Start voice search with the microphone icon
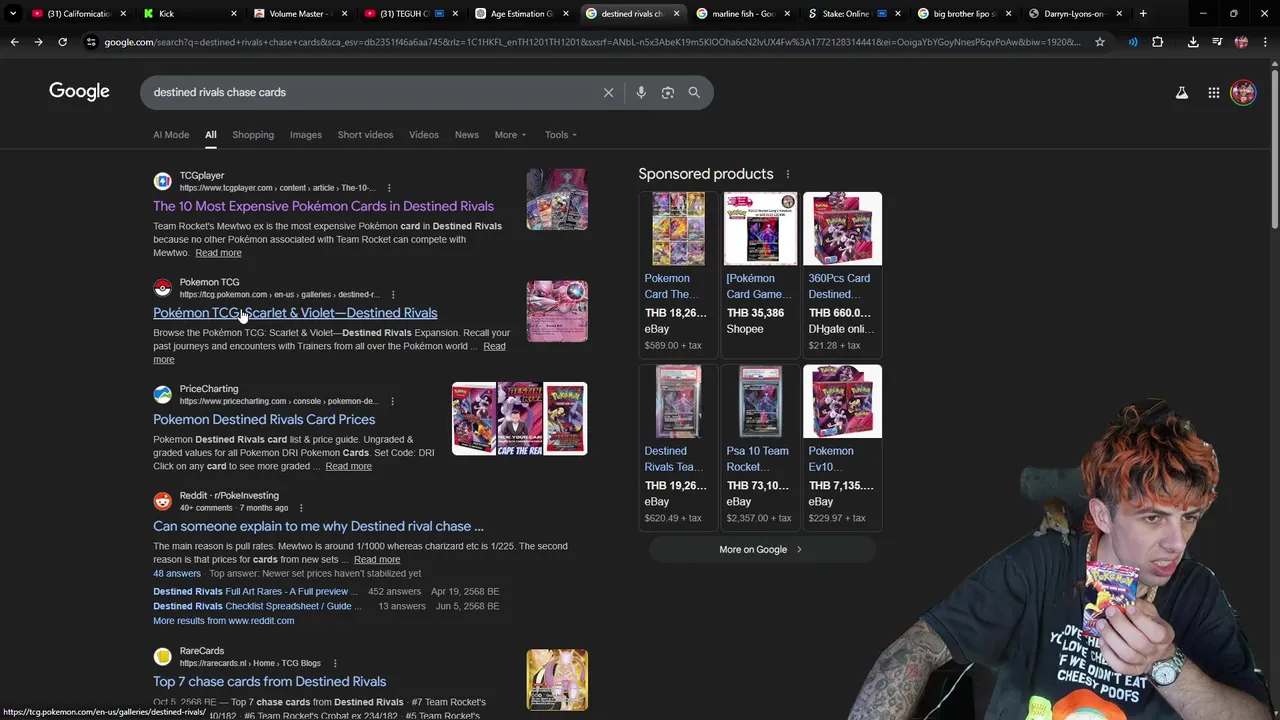The image size is (1280, 720). [x=641, y=92]
